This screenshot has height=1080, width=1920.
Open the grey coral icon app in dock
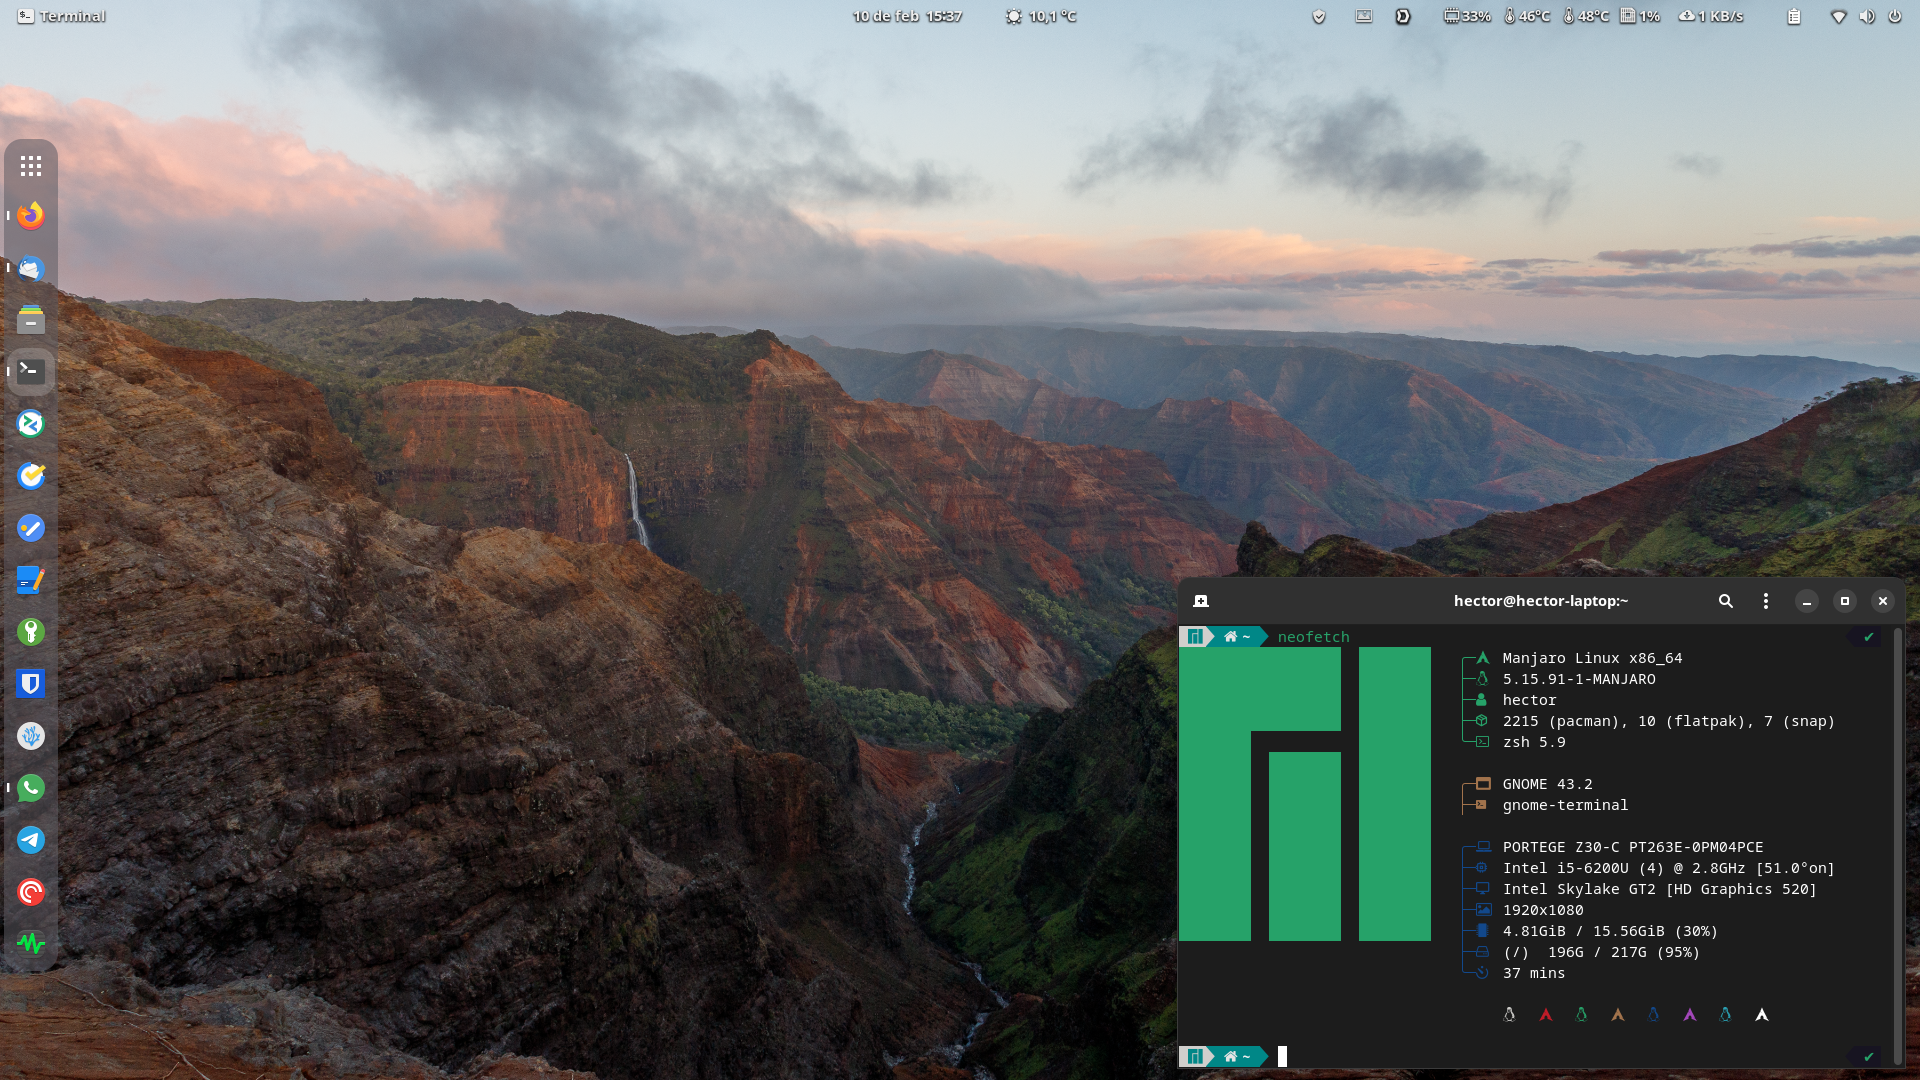pyautogui.click(x=31, y=736)
